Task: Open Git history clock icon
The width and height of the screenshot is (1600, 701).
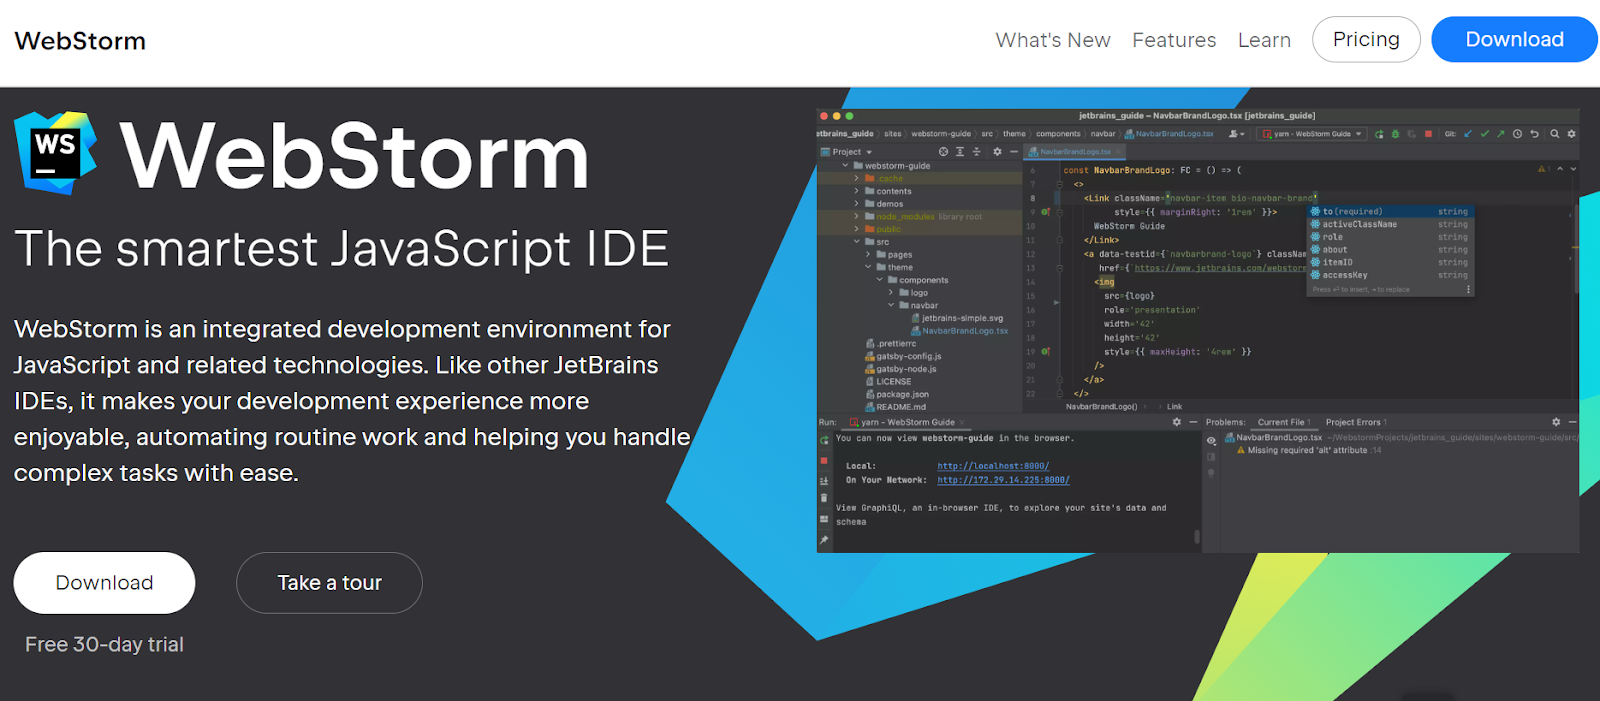Action: [1517, 134]
